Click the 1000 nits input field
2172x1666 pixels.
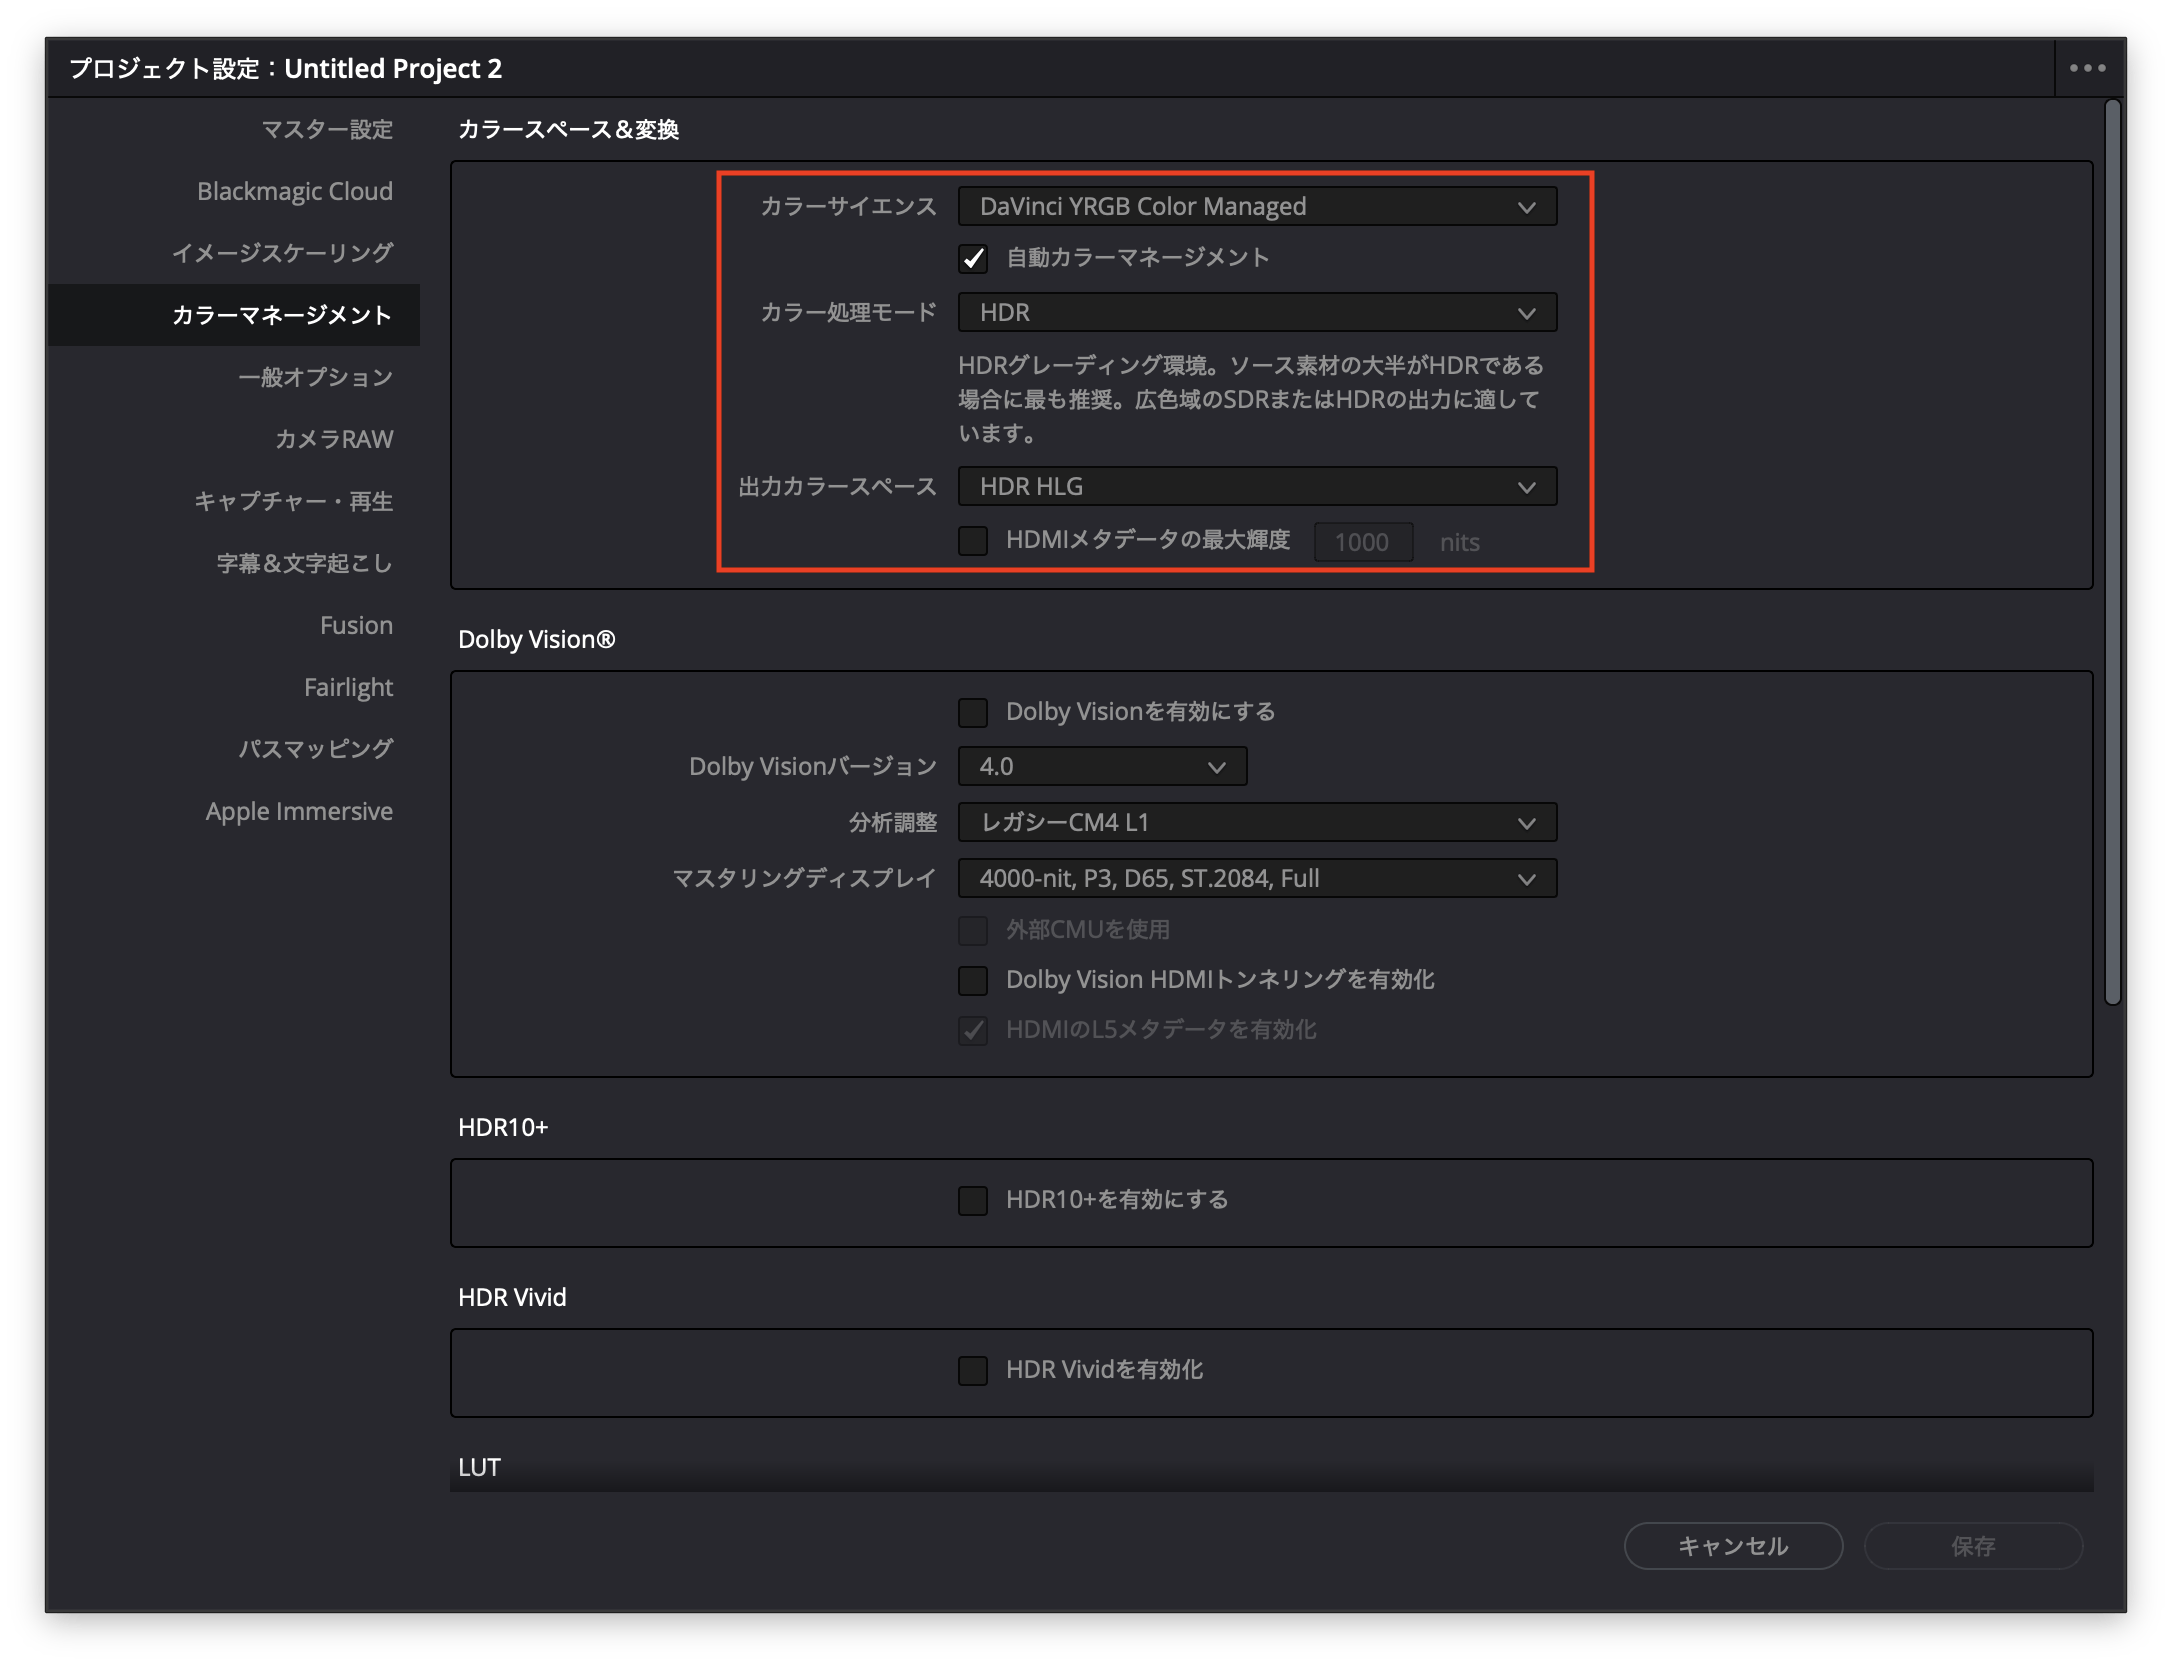tap(1363, 542)
